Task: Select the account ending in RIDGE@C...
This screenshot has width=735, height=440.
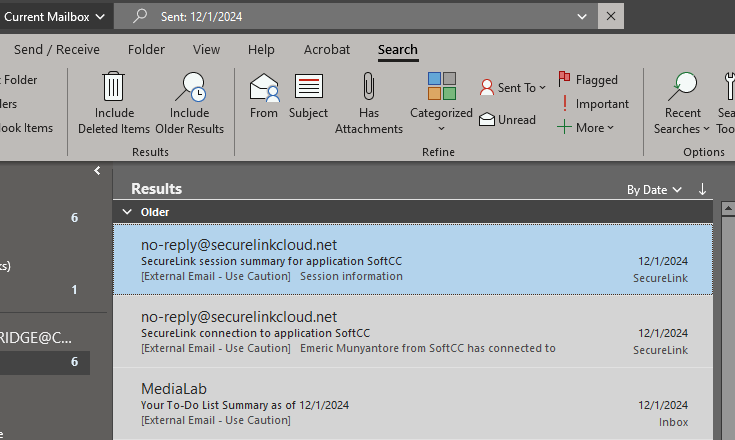Action: 36,337
